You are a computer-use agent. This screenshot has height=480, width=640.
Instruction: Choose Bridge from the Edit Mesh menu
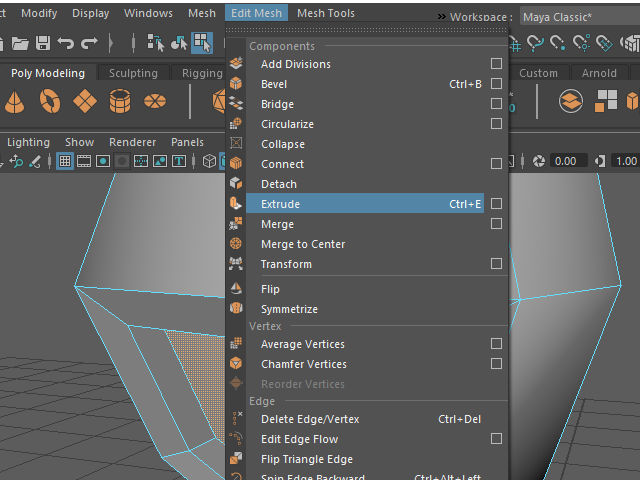(x=277, y=104)
